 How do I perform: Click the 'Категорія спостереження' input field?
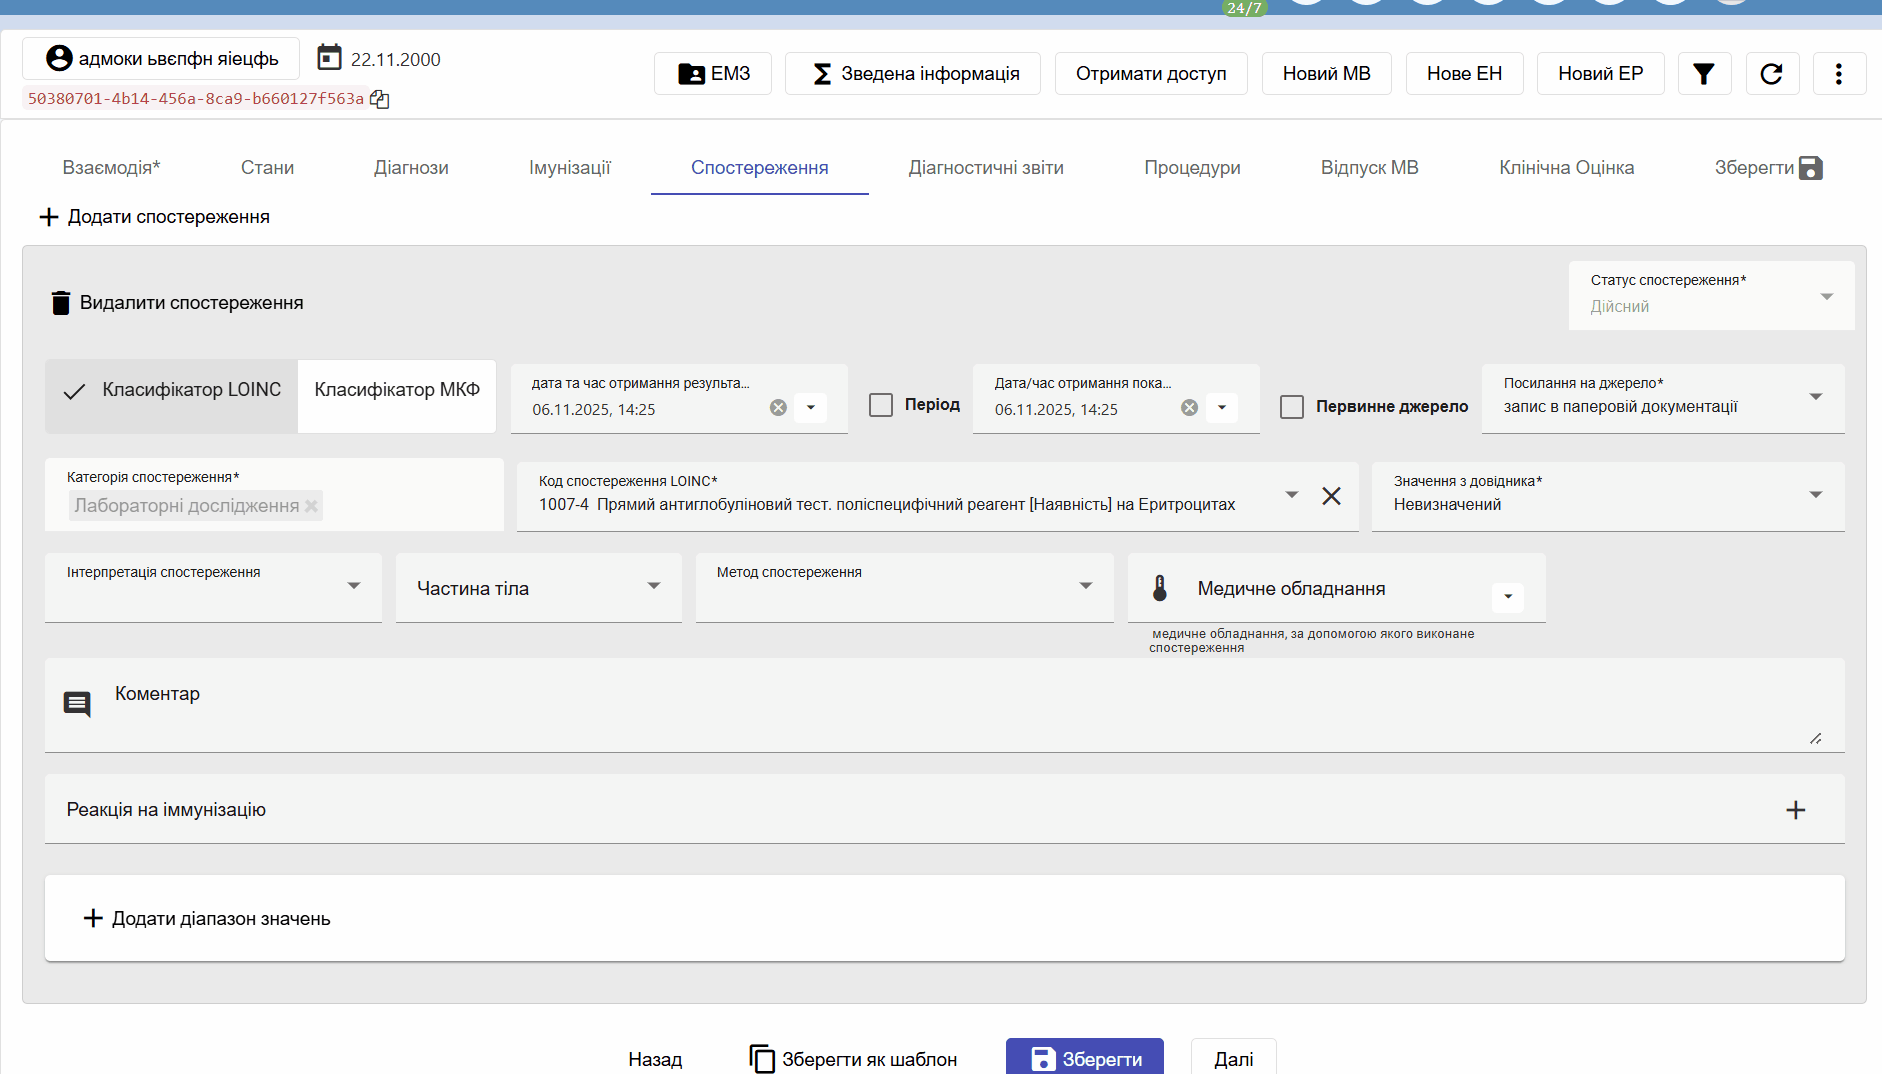click(274, 495)
